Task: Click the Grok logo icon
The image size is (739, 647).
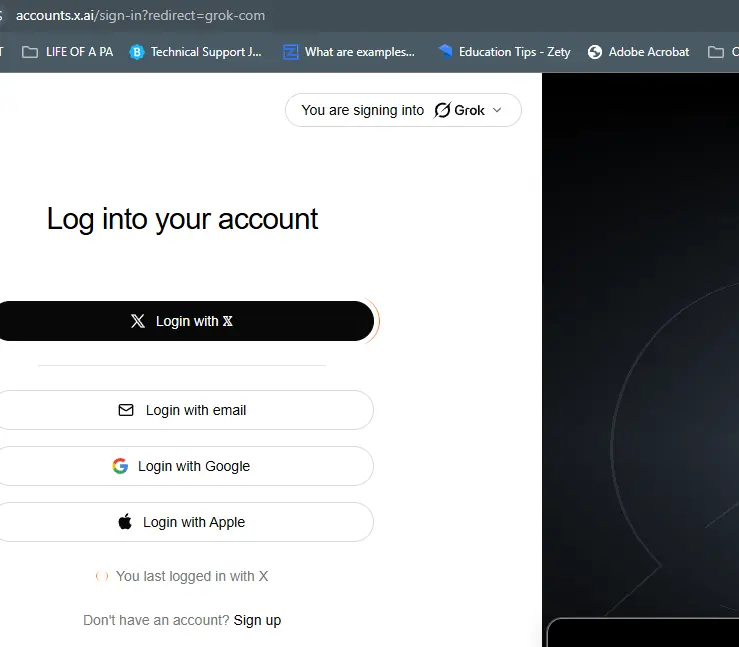Action: pos(442,110)
